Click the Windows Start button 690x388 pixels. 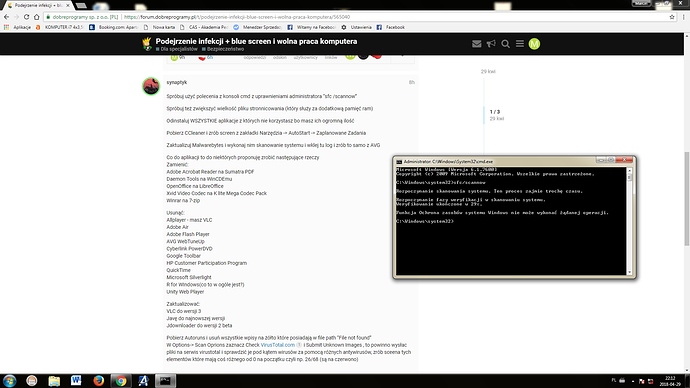[x=9, y=381]
